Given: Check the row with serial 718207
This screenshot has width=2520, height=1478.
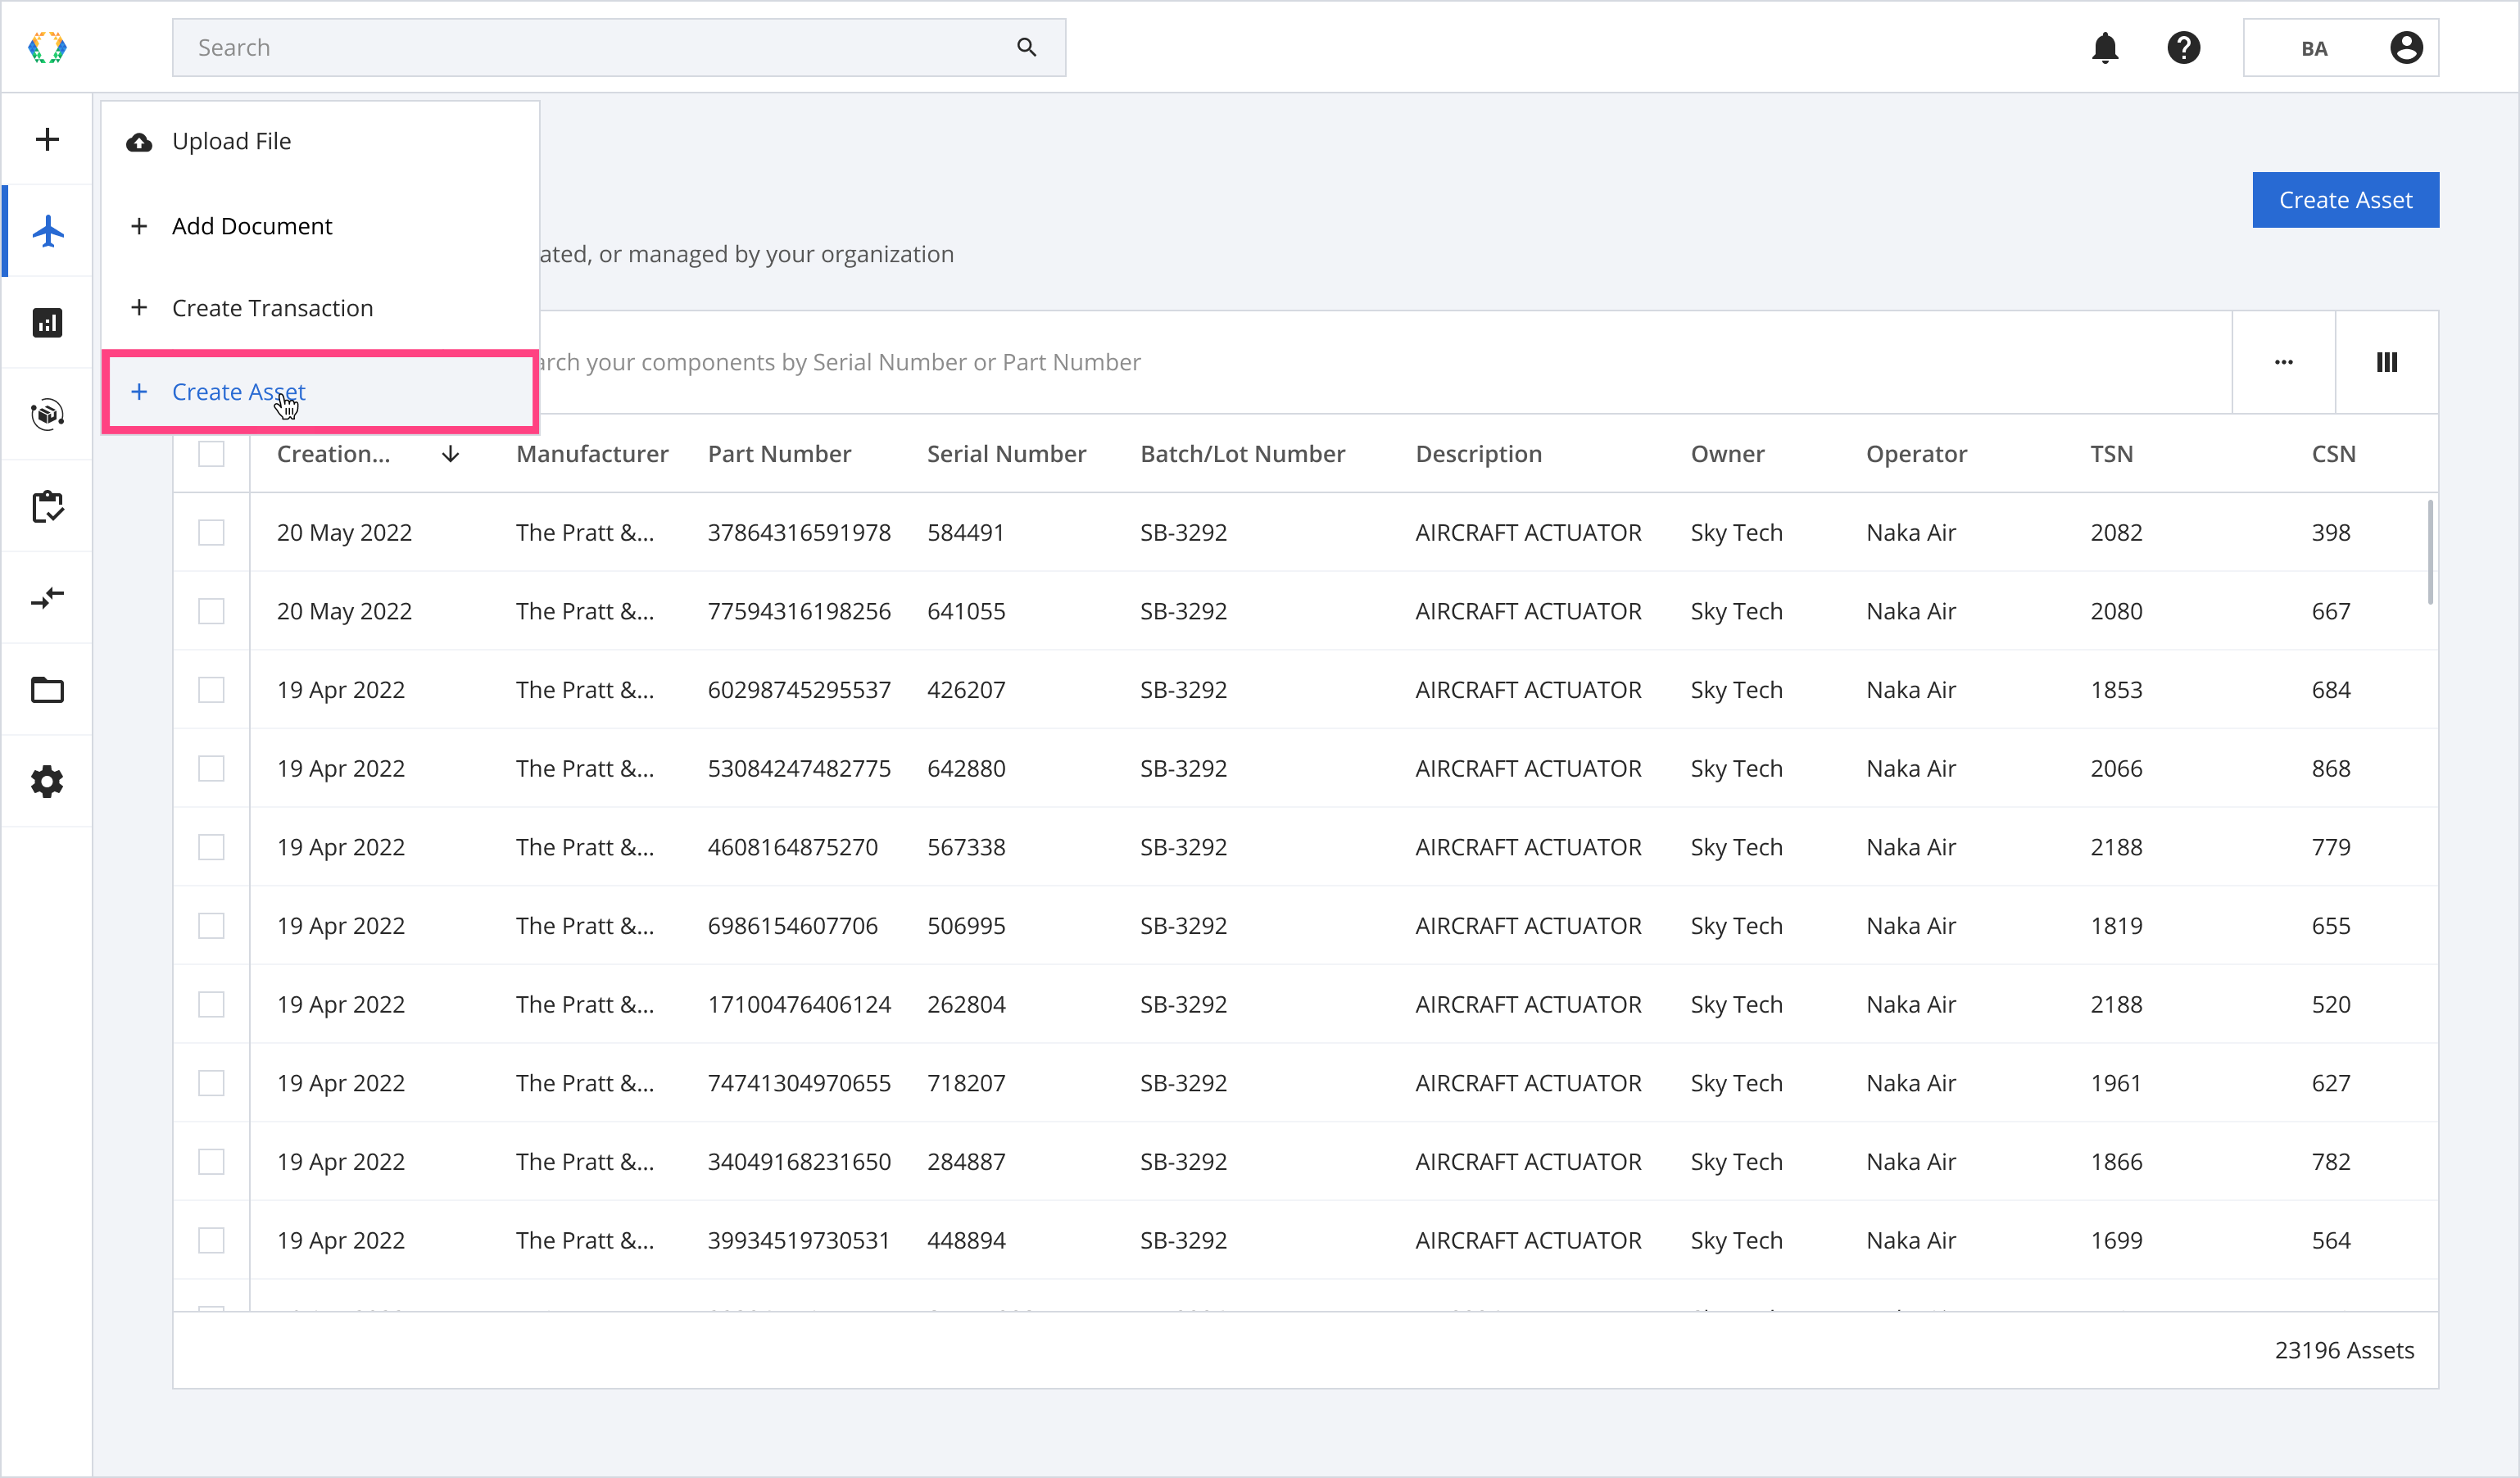Looking at the screenshot, I should coord(211,1083).
